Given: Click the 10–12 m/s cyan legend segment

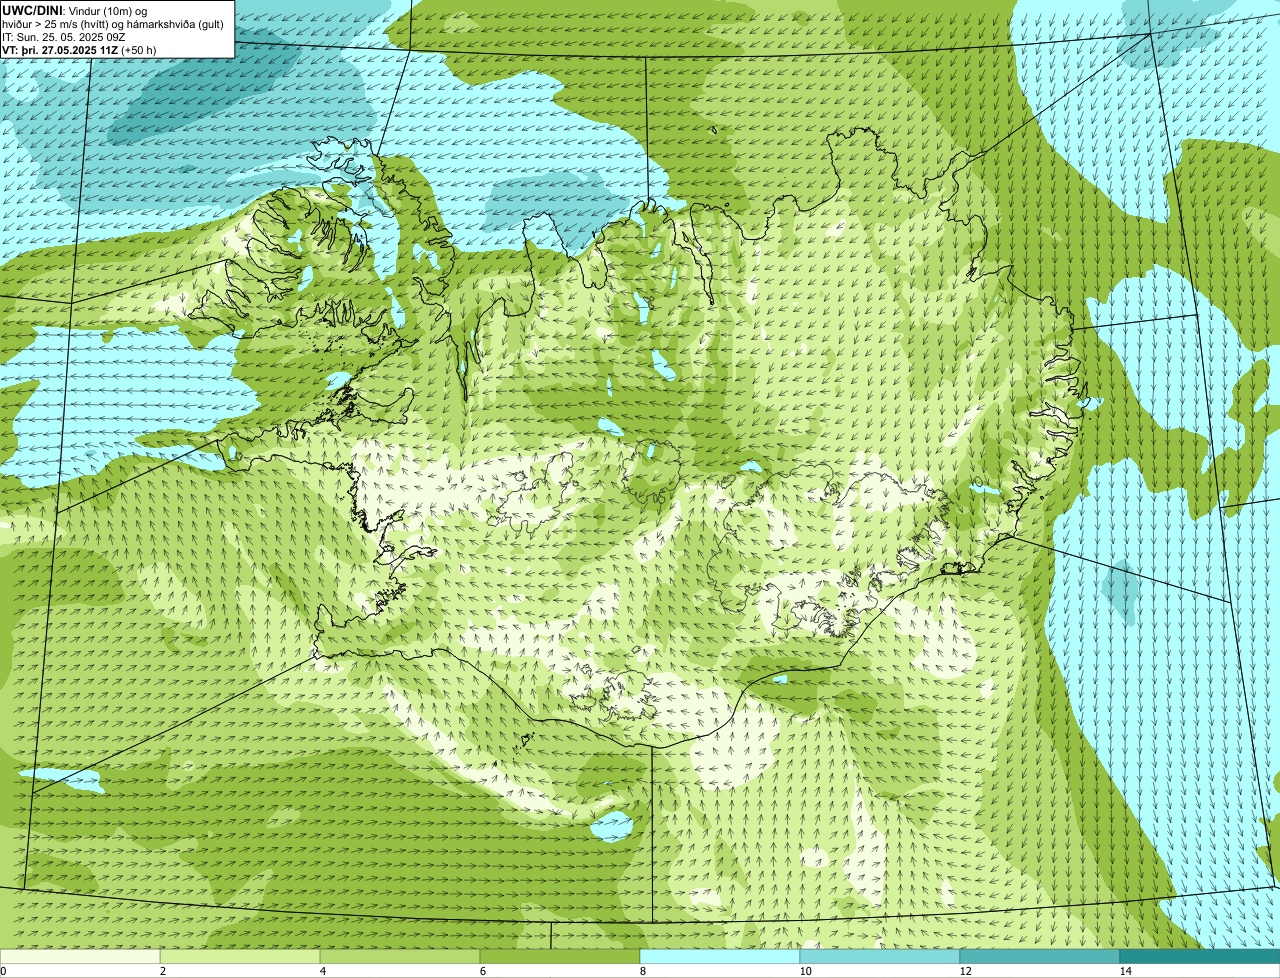Looking at the screenshot, I should [880, 956].
